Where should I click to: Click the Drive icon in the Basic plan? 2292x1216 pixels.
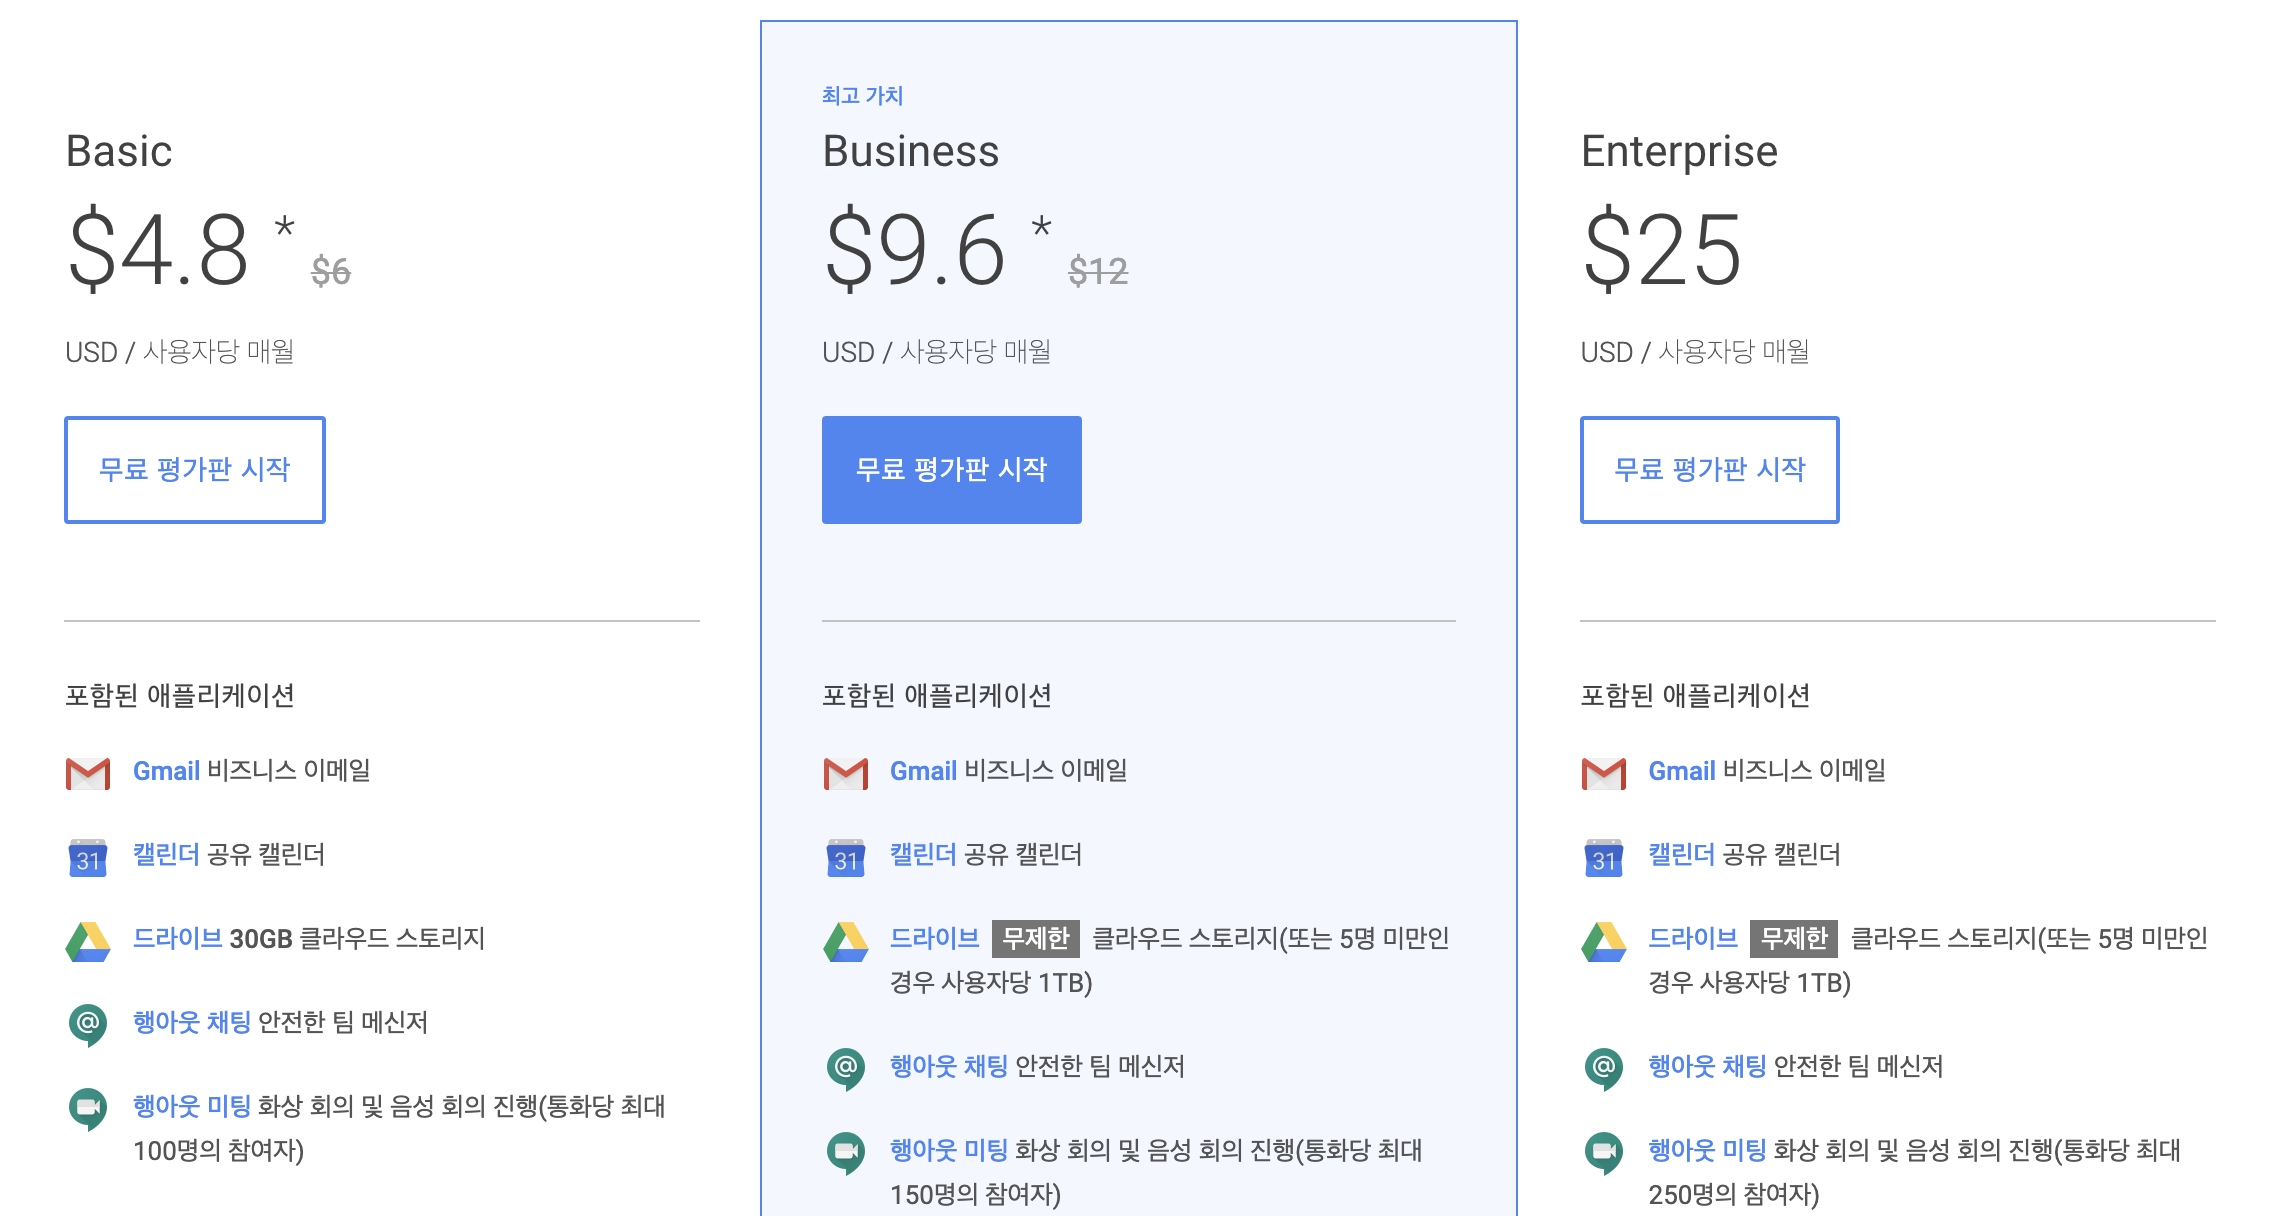coord(88,942)
